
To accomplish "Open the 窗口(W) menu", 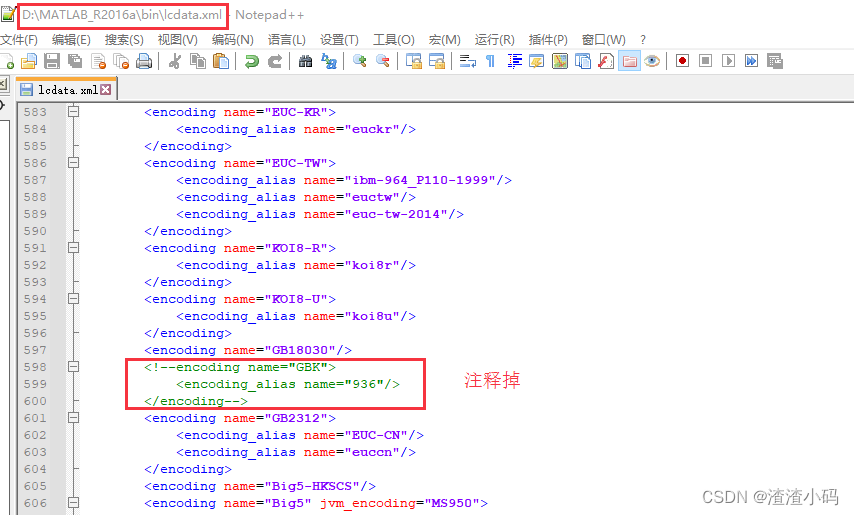I will point(603,40).
